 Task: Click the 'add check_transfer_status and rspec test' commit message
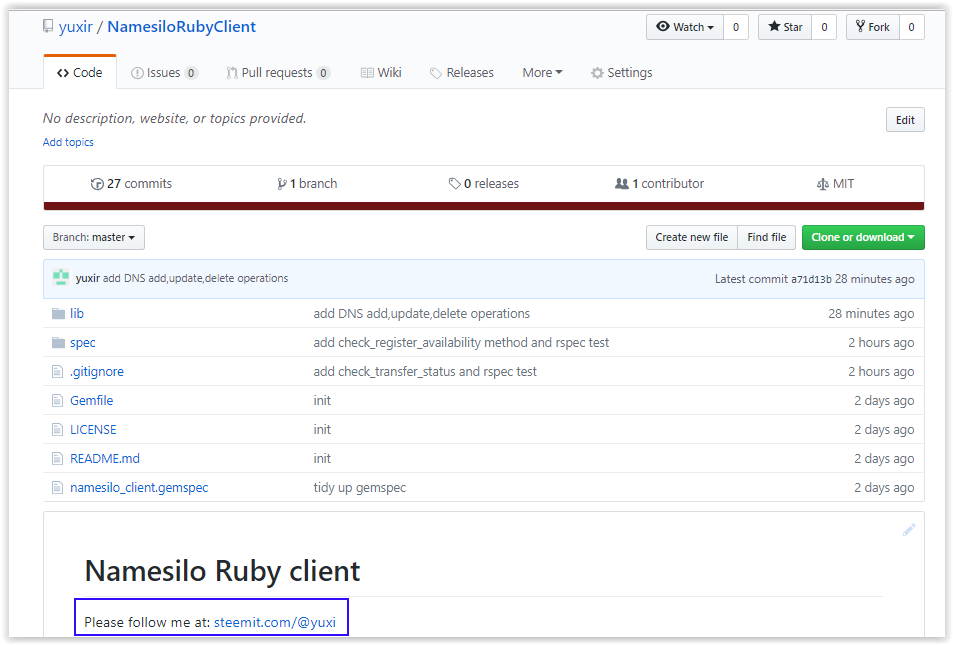[425, 371]
